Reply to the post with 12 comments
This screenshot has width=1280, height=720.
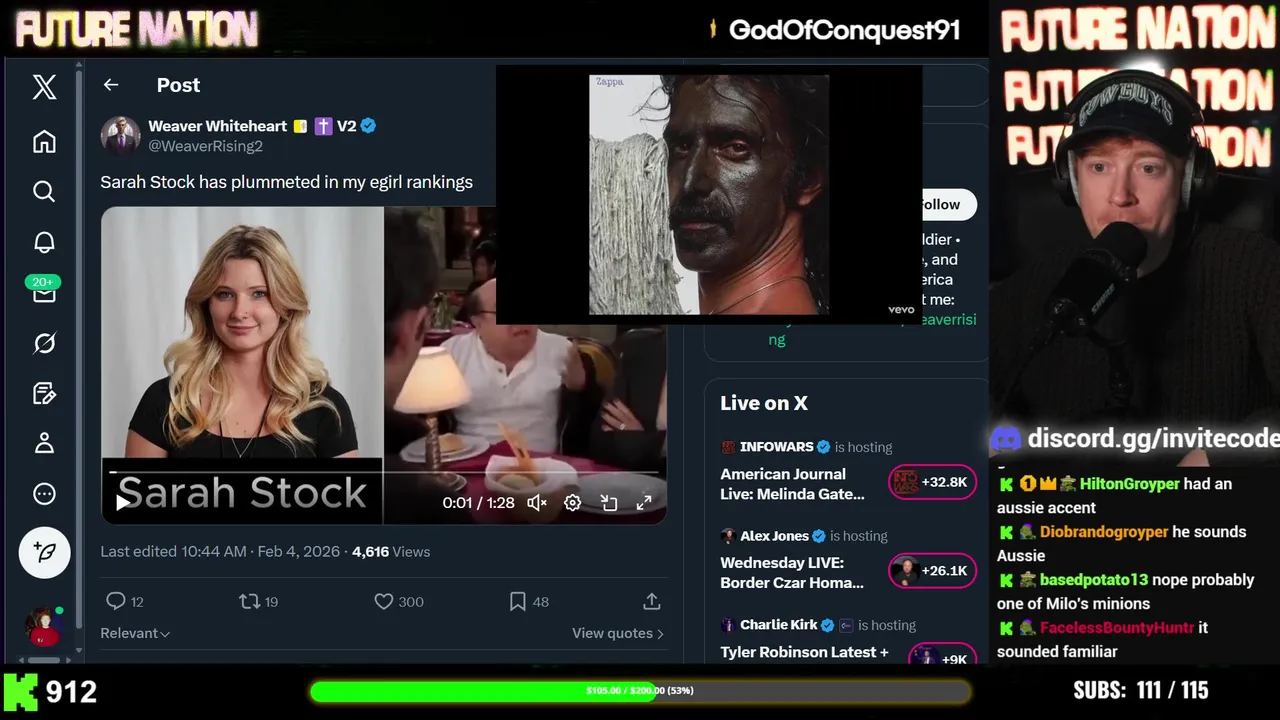point(125,601)
